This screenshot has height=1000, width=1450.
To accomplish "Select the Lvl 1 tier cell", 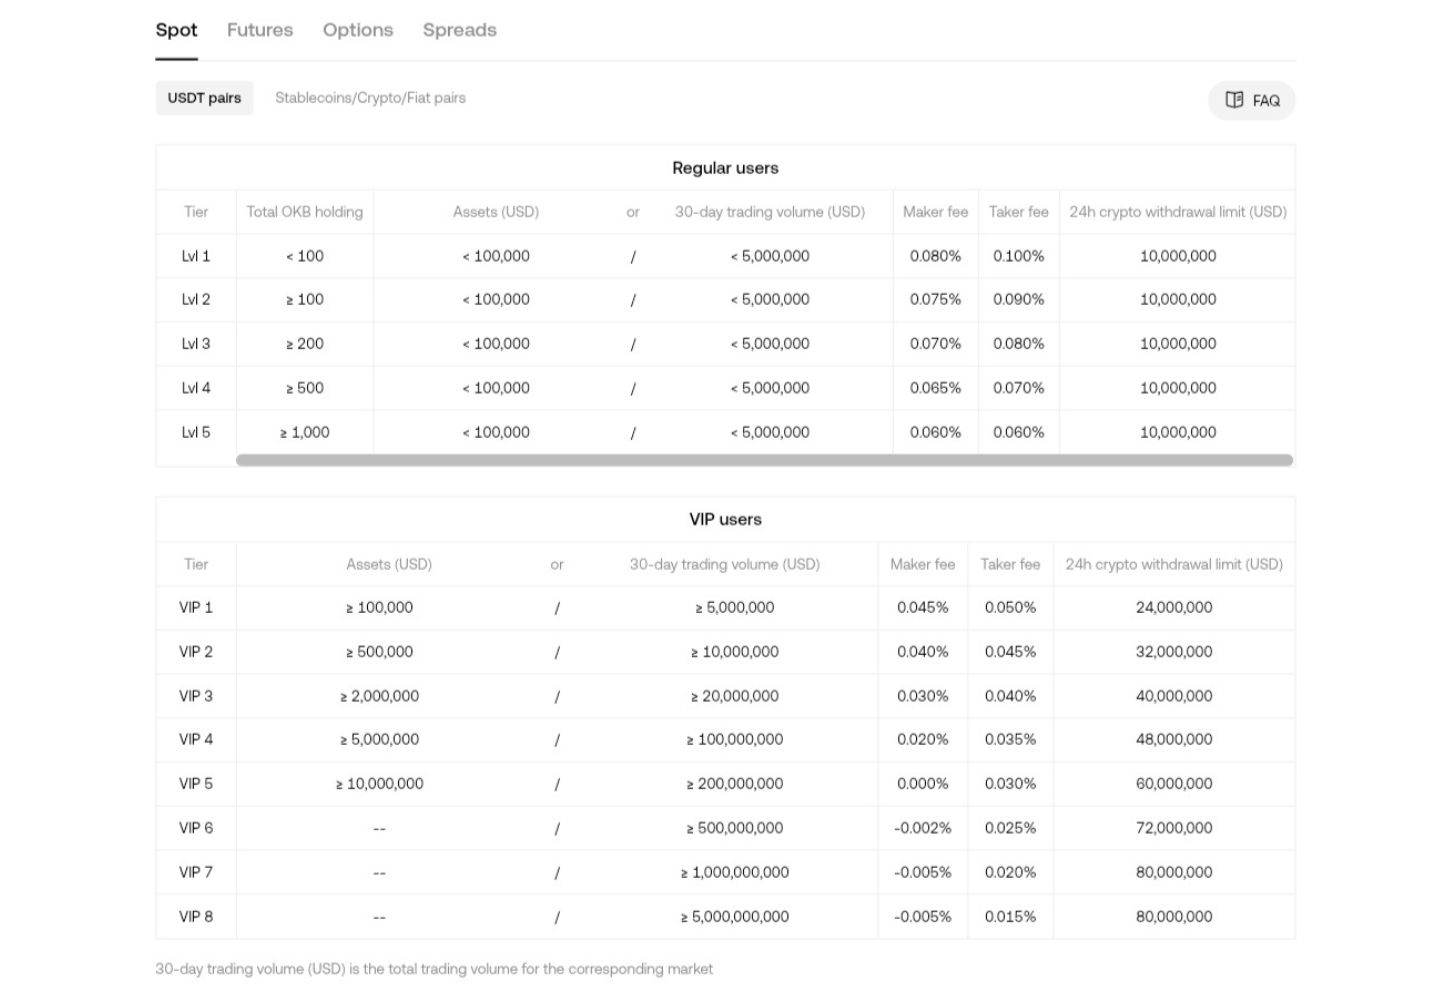I will pos(196,256).
